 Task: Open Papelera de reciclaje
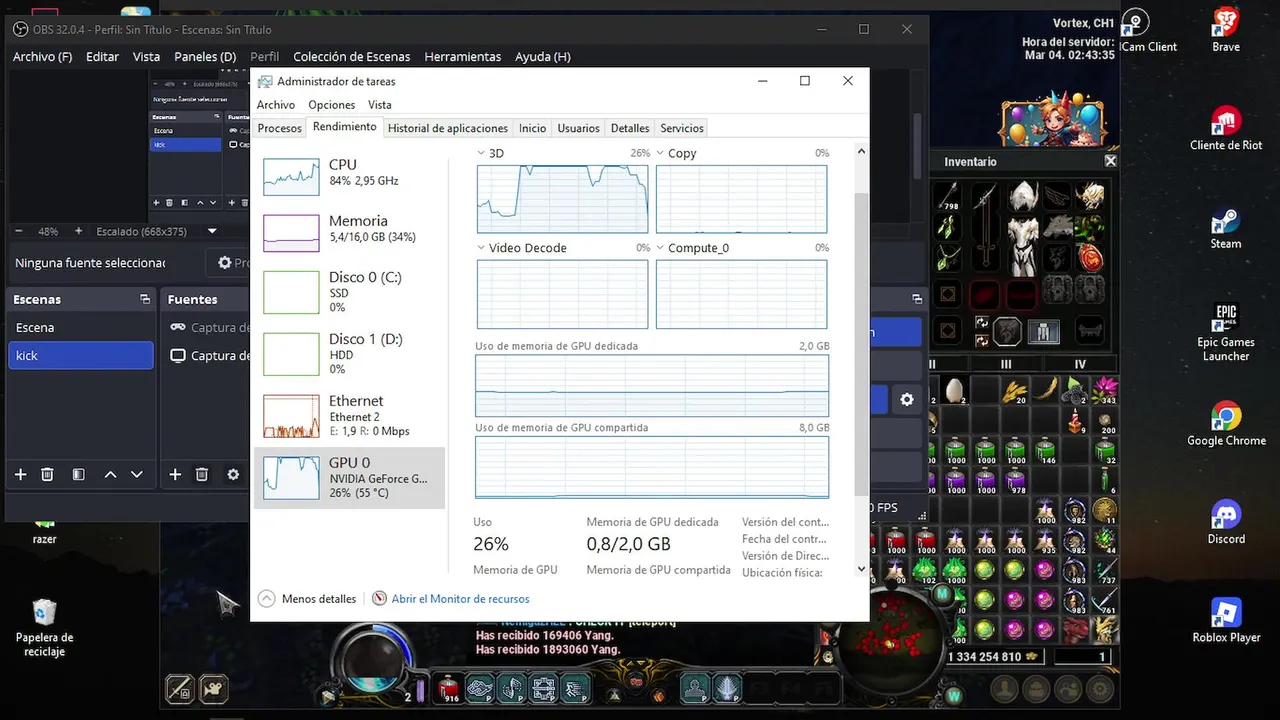pyautogui.click(x=44, y=627)
